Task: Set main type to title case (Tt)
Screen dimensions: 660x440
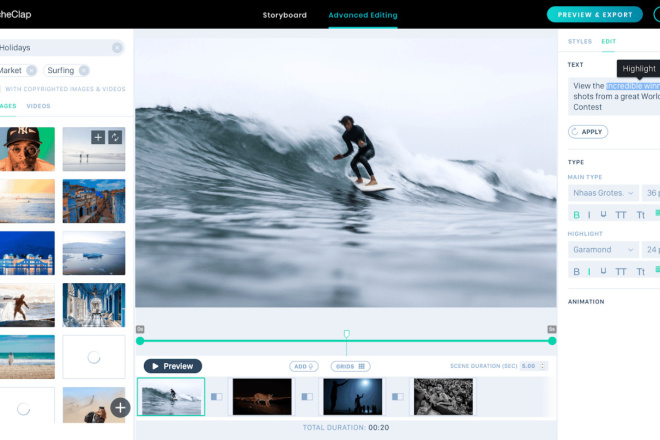Action: coord(640,215)
